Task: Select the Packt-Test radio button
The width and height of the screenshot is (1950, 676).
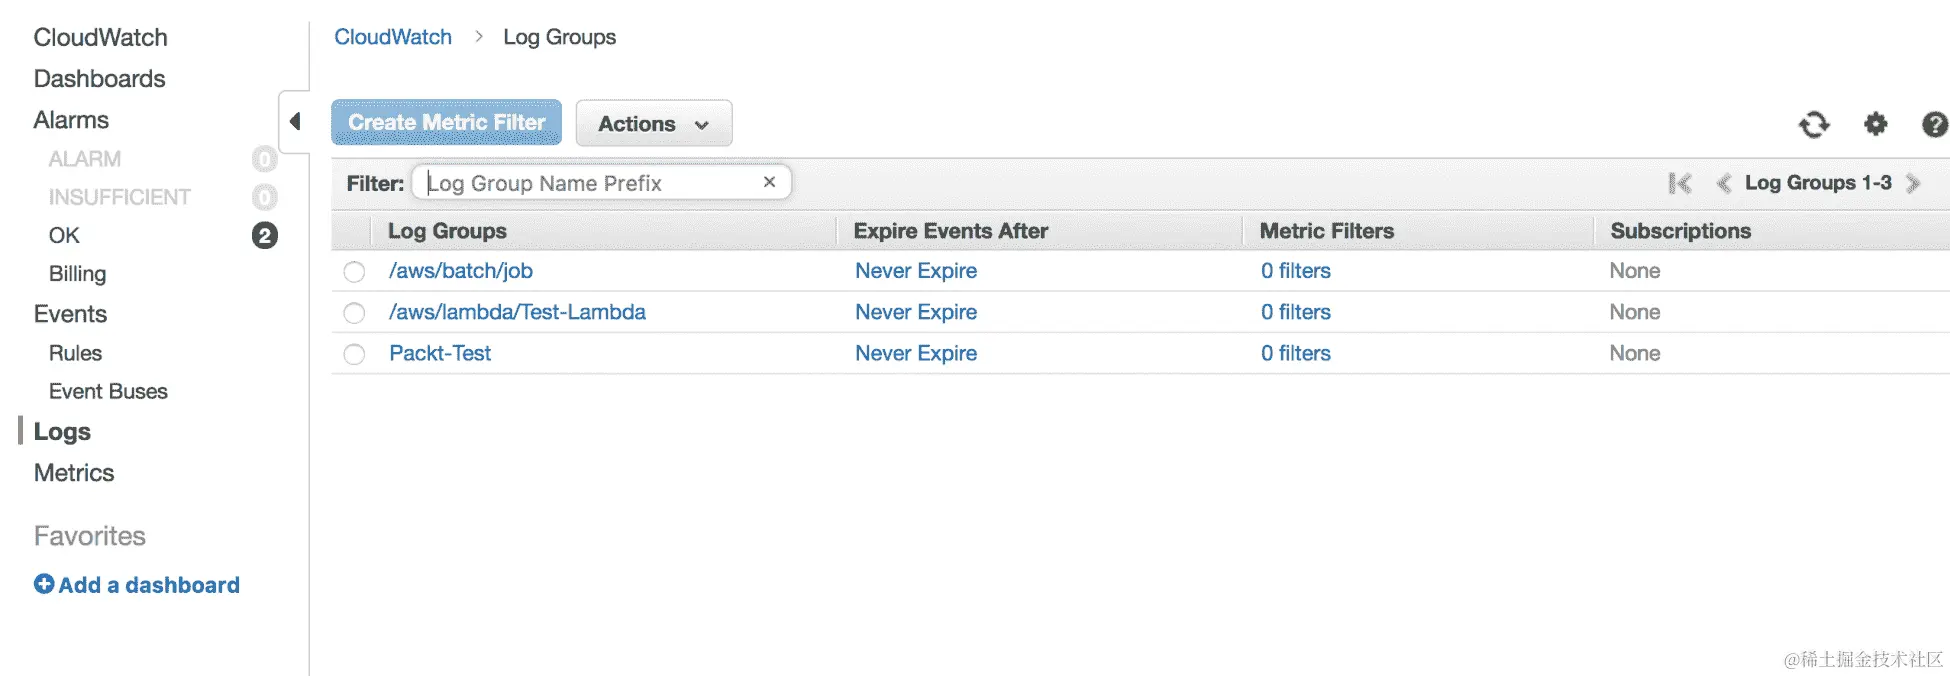Action: point(354,354)
